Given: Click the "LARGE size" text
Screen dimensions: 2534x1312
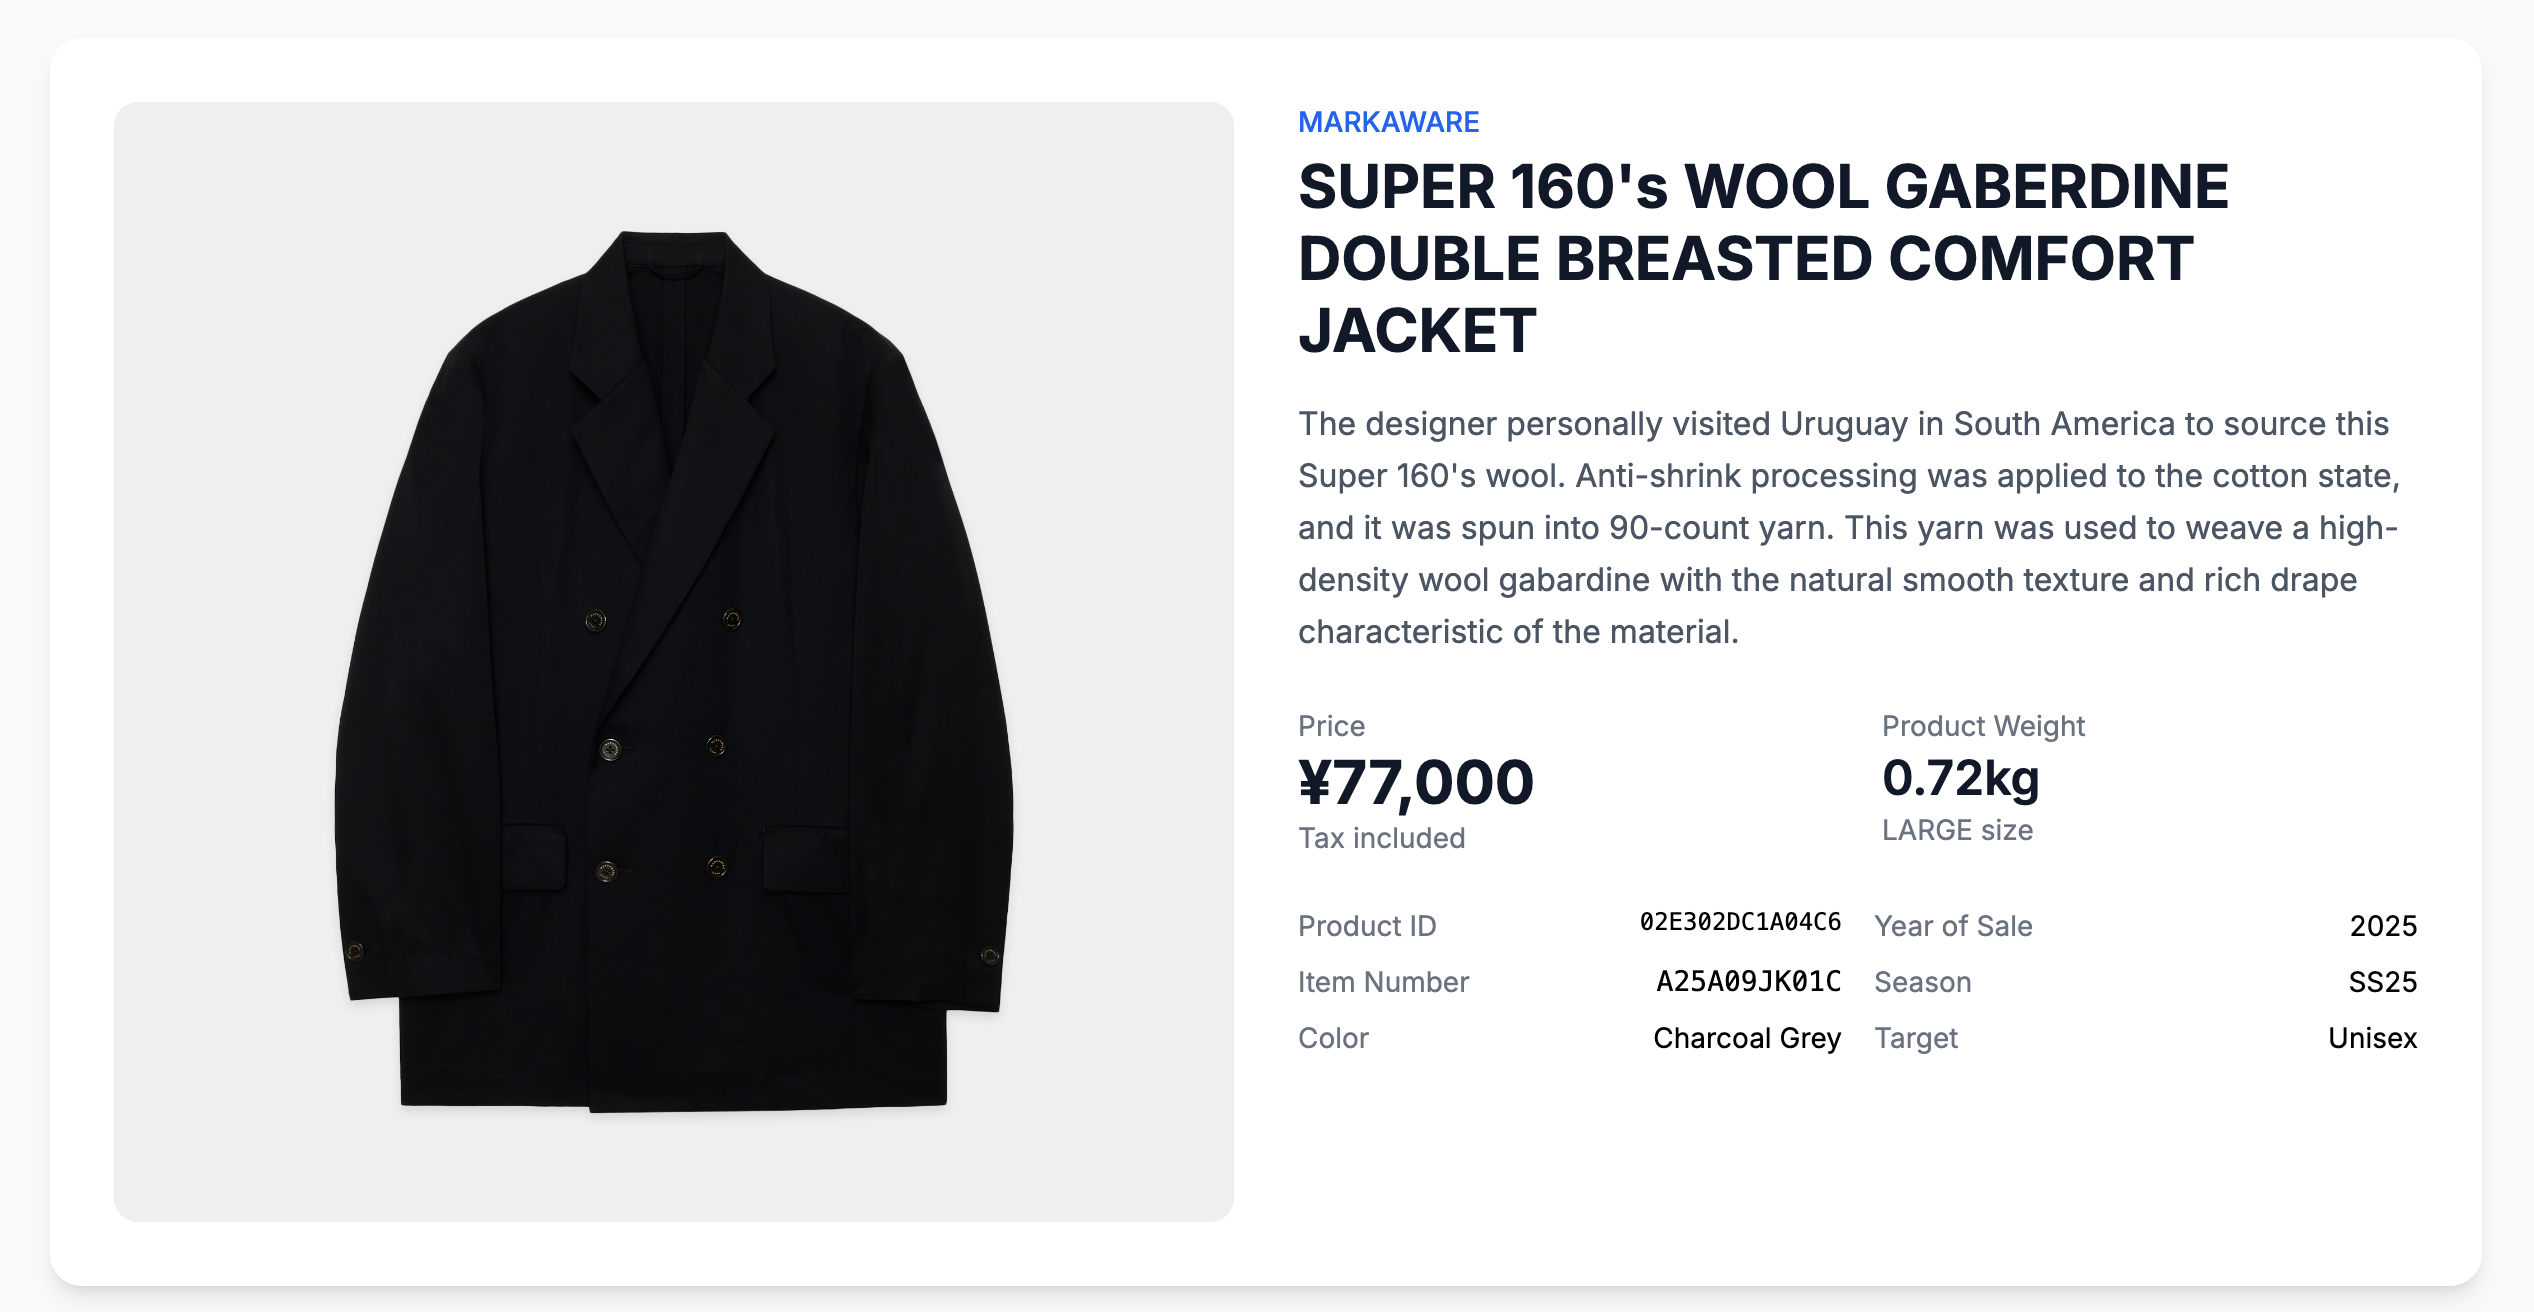Looking at the screenshot, I should pos(1957,830).
